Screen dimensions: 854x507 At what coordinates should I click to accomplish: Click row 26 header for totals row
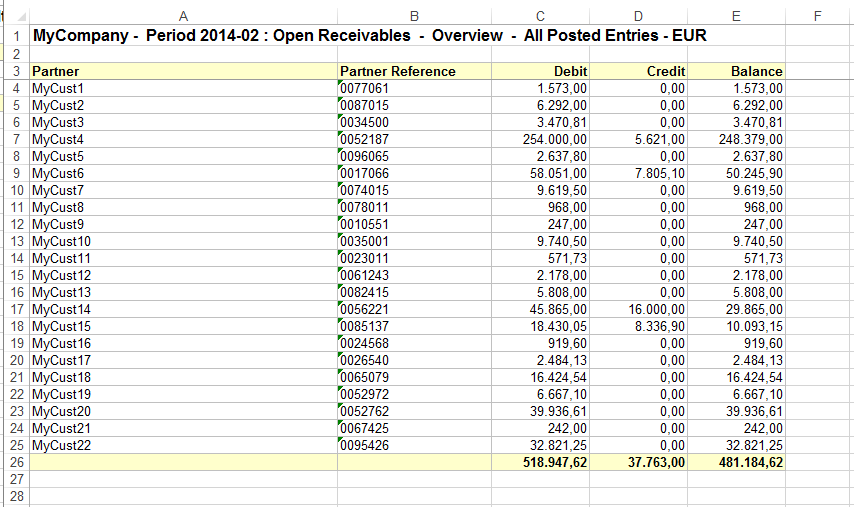click(x=15, y=462)
